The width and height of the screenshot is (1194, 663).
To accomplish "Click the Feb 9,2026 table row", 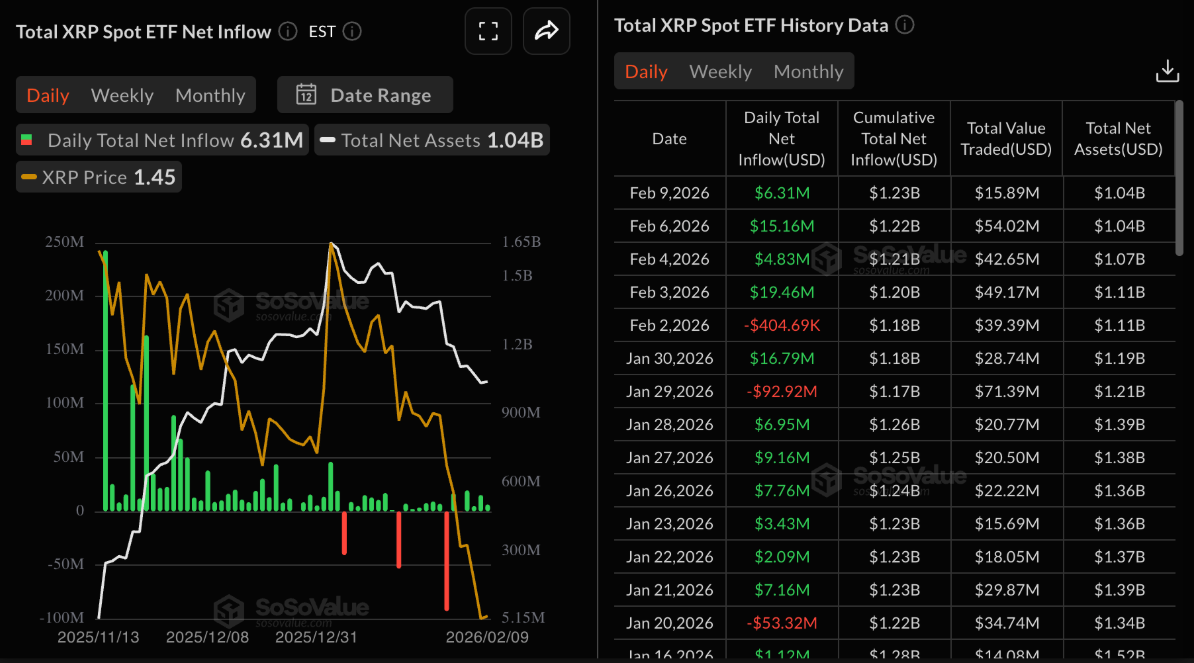I will tap(894, 193).
